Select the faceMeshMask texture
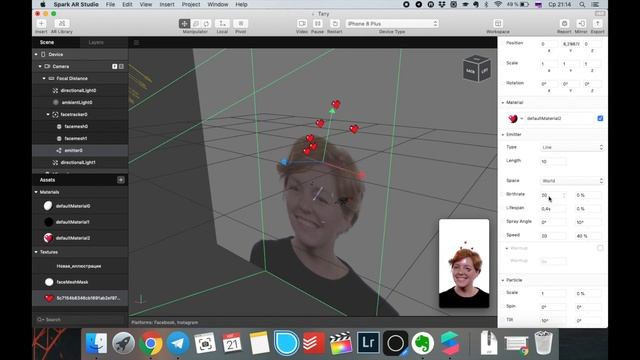Viewport: 640px width, 360px height. (72, 282)
